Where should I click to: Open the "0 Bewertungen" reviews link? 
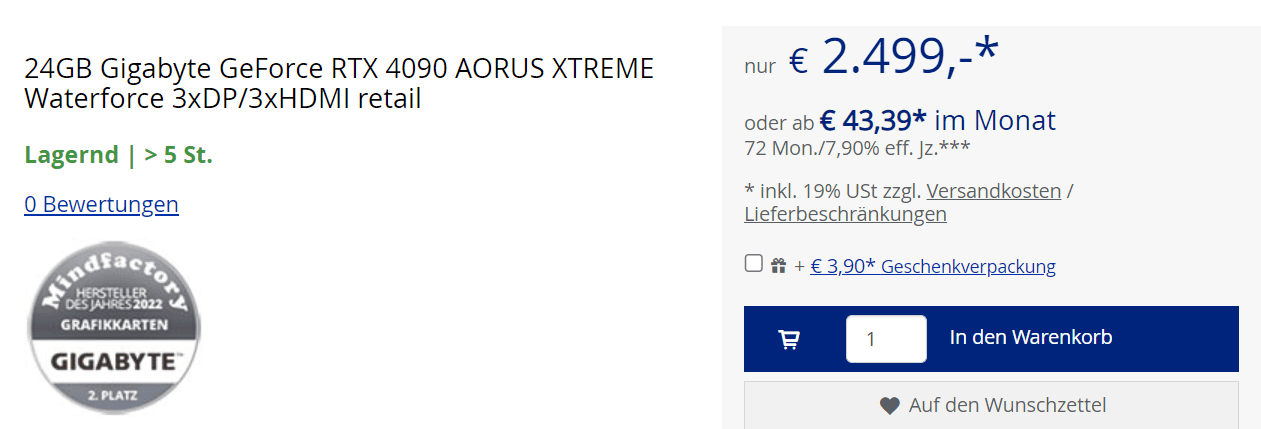click(101, 205)
